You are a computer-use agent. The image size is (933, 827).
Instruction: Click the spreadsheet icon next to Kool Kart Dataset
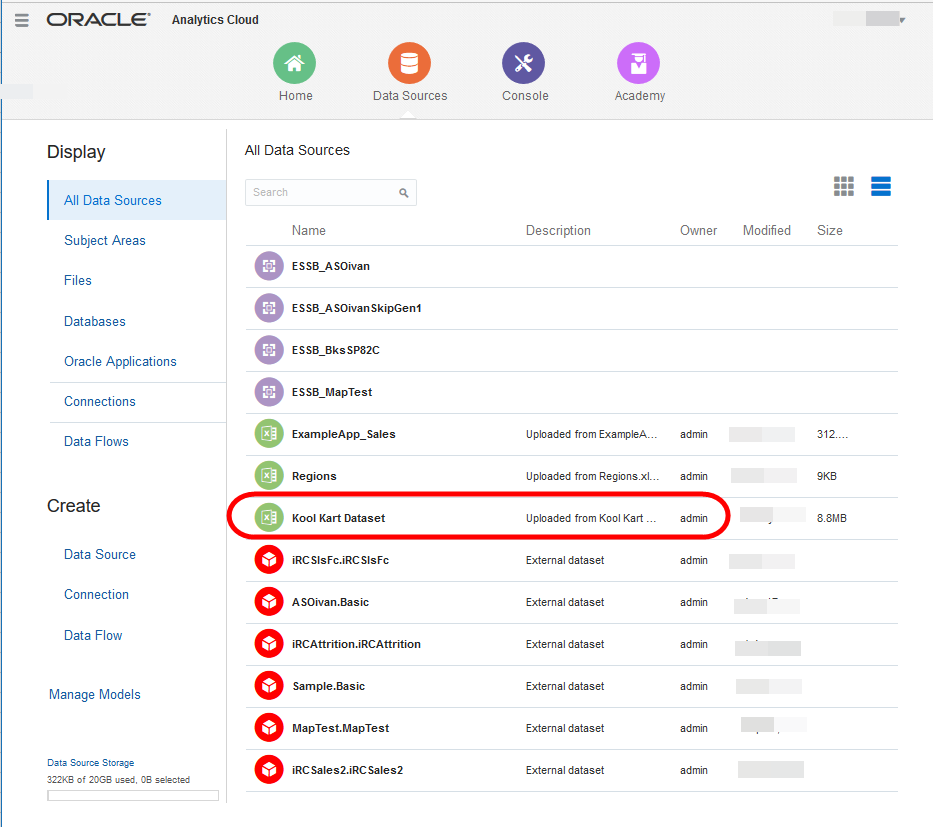268,517
